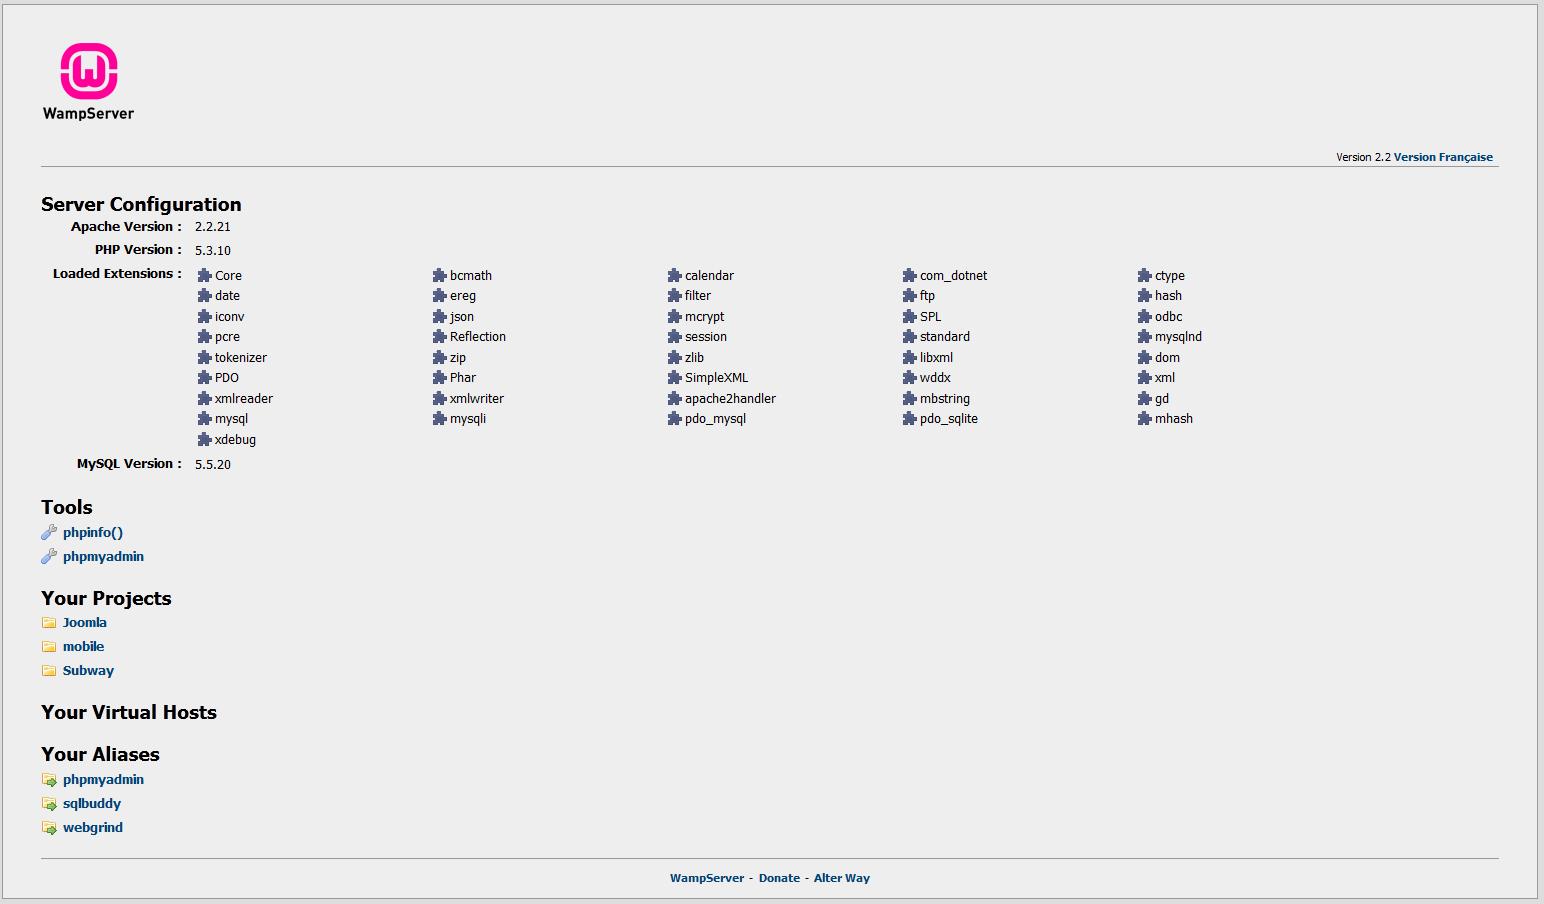The width and height of the screenshot is (1544, 904).
Task: Click the alias icon beside phpmyadmin alias
Action: click(49, 779)
